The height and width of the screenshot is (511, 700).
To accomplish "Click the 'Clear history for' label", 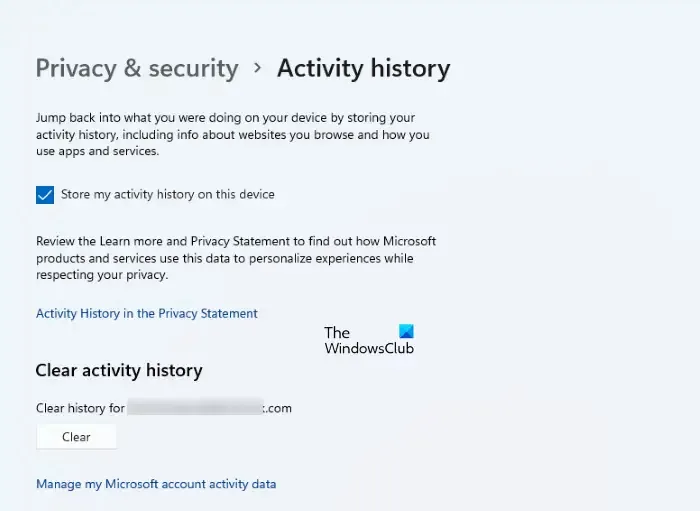I will 80,408.
